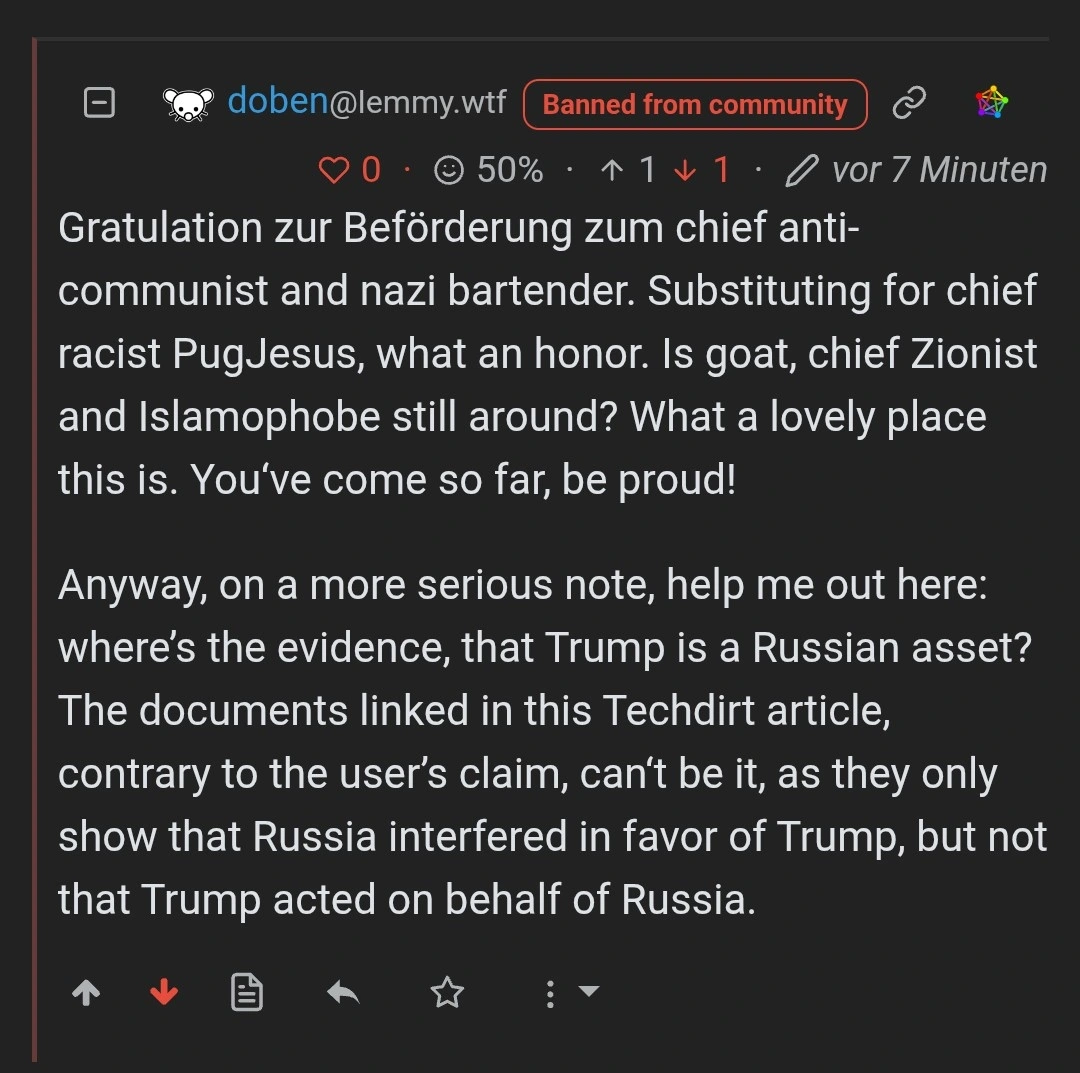This screenshot has height=1073, width=1080.
Task: Click the comment body text
Action: 552,563
